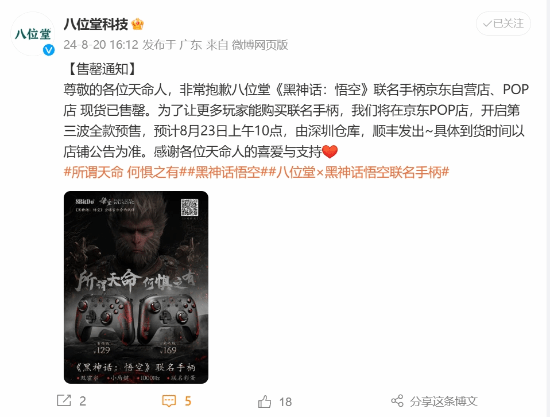The width and height of the screenshot is (550, 417).
Task: Click the post timestamp 24-8-20 16:12
Action: pos(101,45)
